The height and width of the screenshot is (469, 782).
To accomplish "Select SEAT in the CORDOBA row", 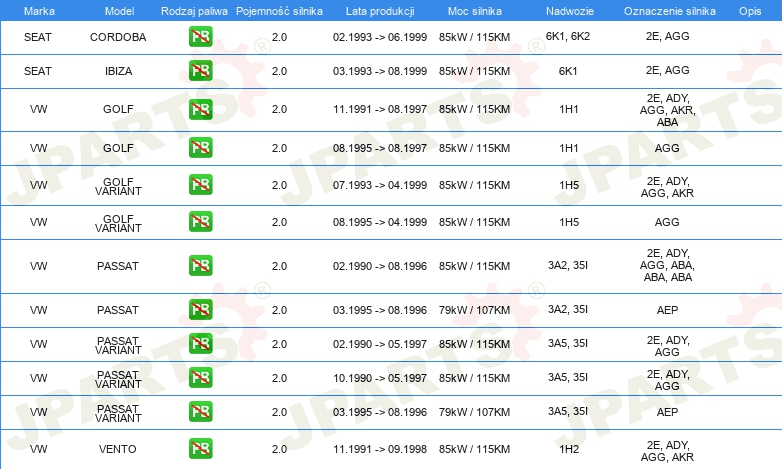I will [38, 37].
